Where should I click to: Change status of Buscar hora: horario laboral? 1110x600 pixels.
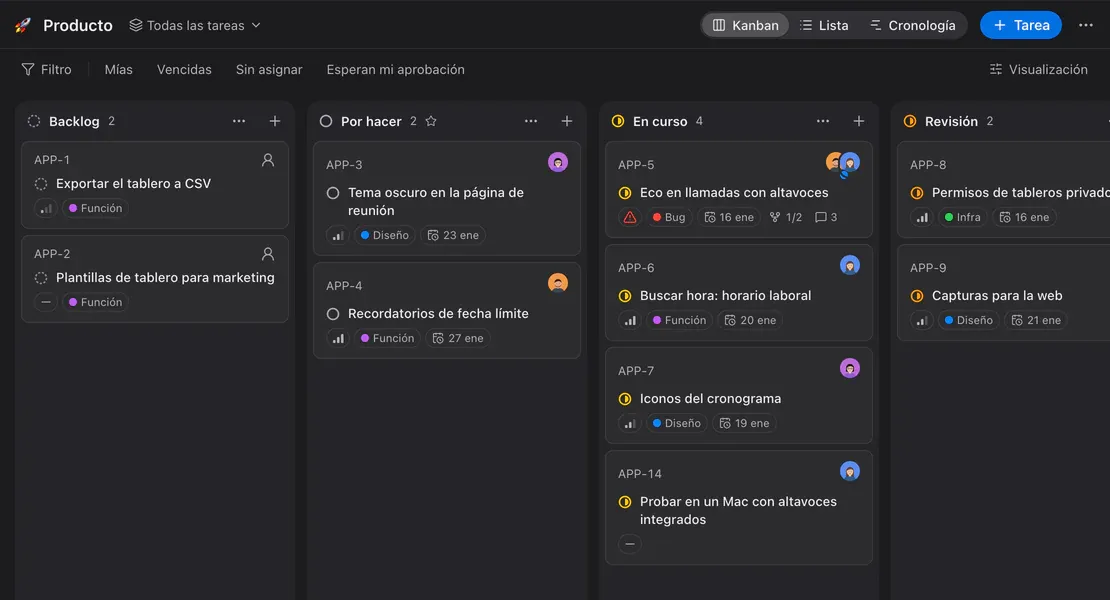[x=625, y=296]
